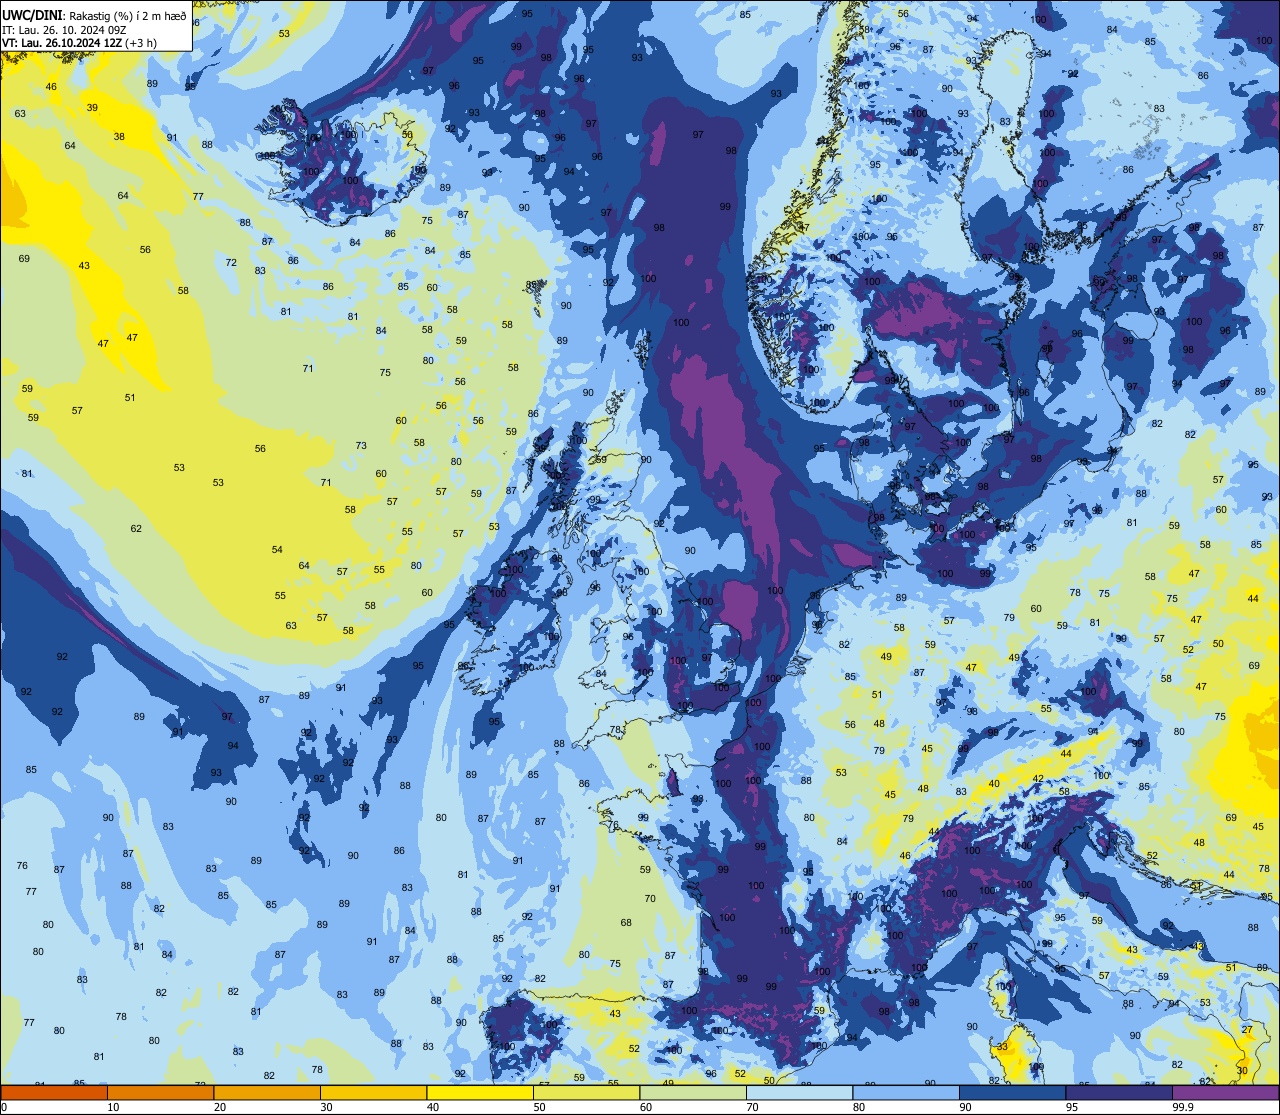Pick the legend swatch between 10 and 20
This screenshot has width=1280, height=1115.
tap(160, 1092)
